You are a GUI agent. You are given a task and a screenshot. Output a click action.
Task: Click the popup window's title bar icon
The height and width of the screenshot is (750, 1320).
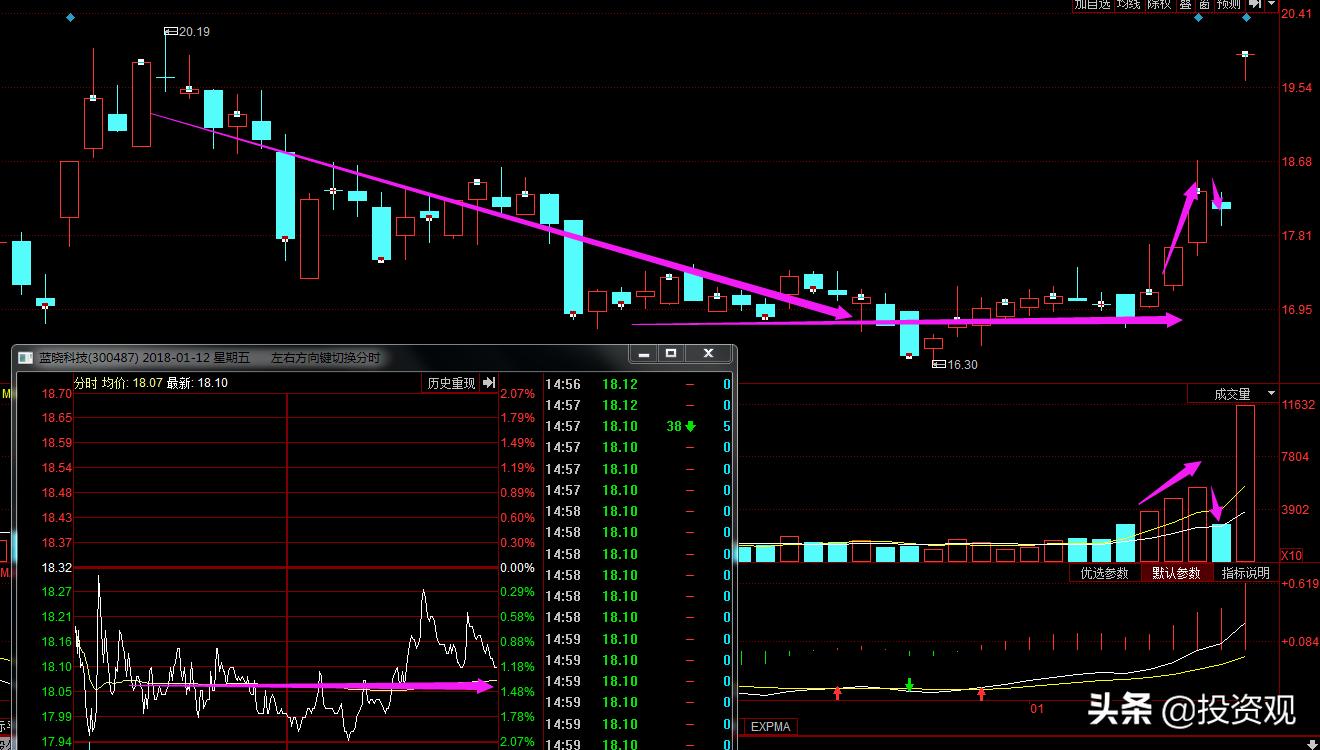tap(25, 357)
